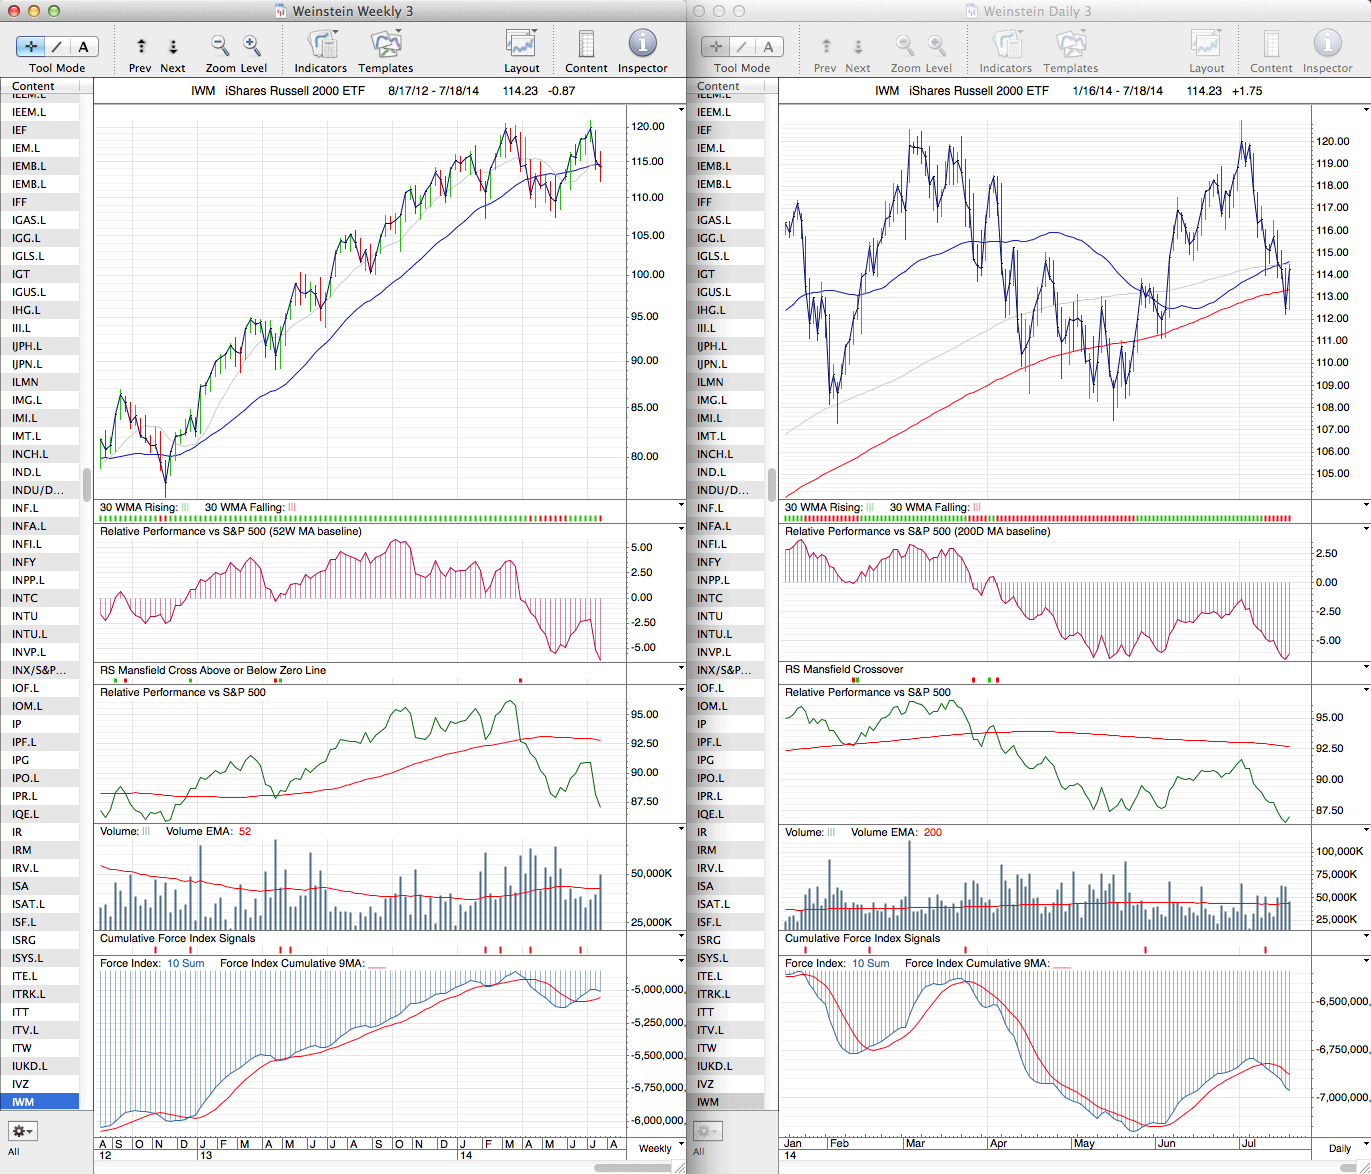The width and height of the screenshot is (1371, 1174).
Task: Open Templates in the Weekly window toolbar
Action: click(386, 46)
